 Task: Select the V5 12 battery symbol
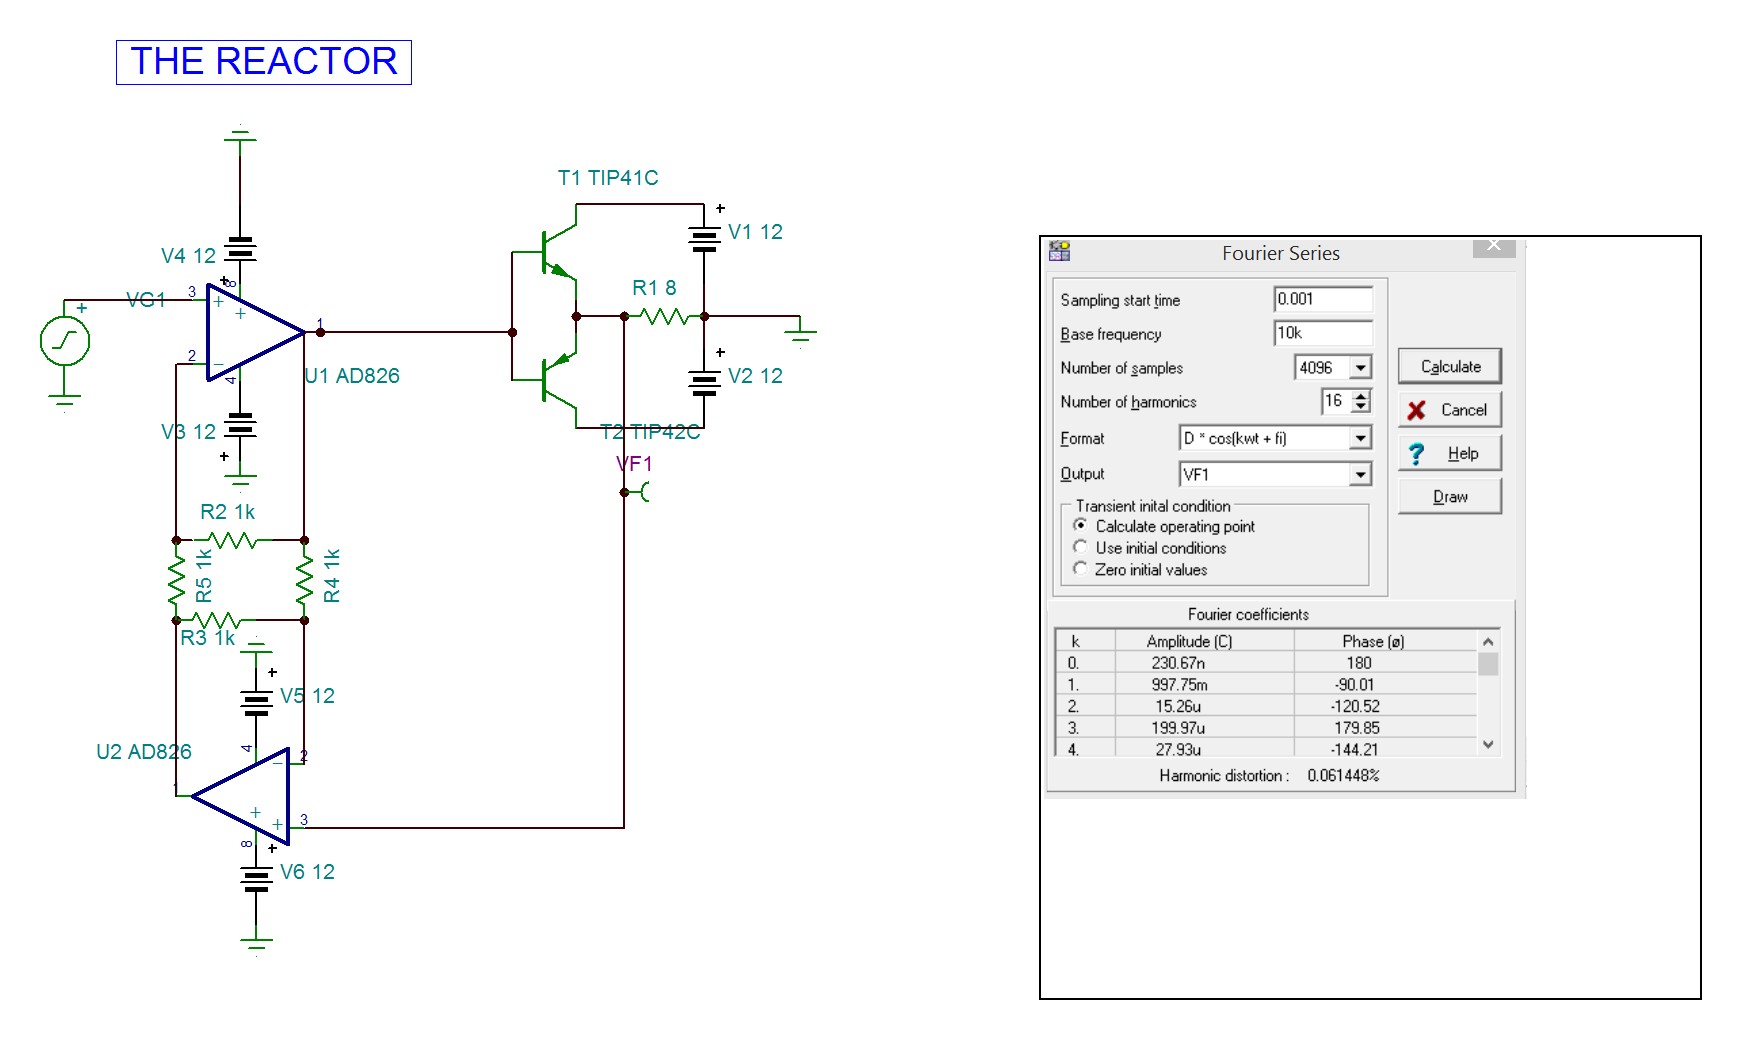pyautogui.click(x=256, y=702)
